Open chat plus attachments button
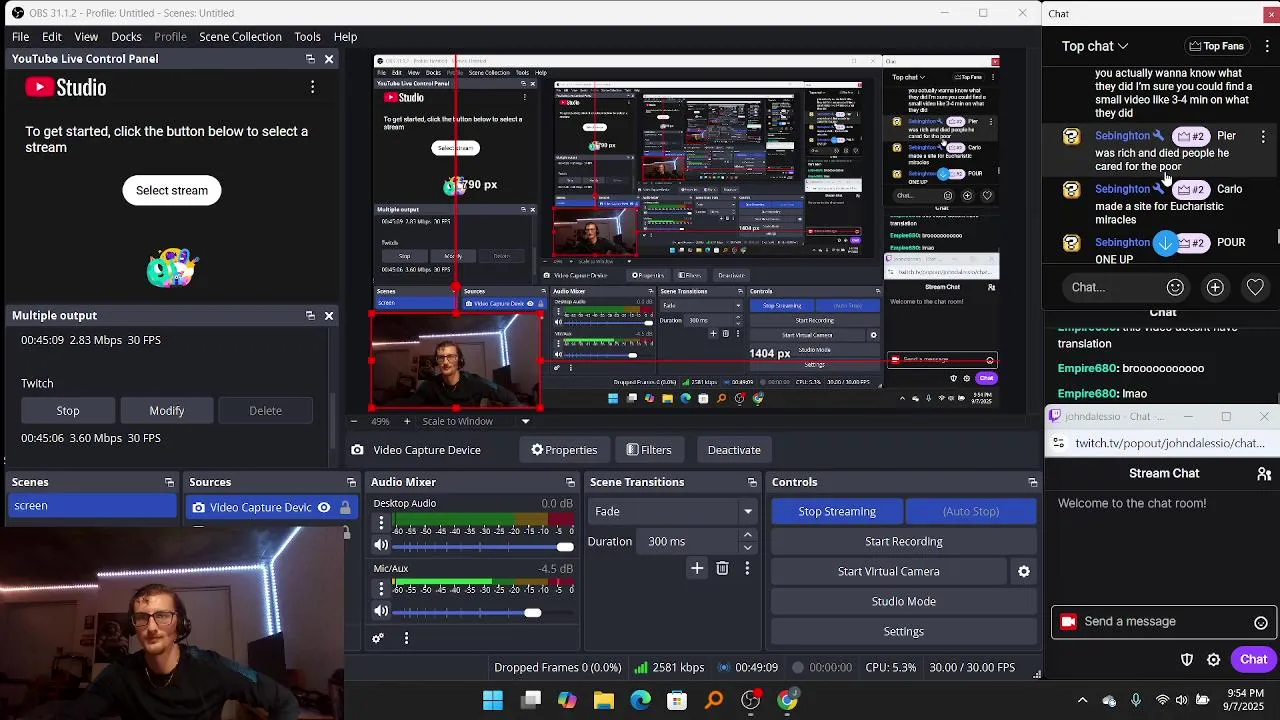 click(x=1215, y=287)
